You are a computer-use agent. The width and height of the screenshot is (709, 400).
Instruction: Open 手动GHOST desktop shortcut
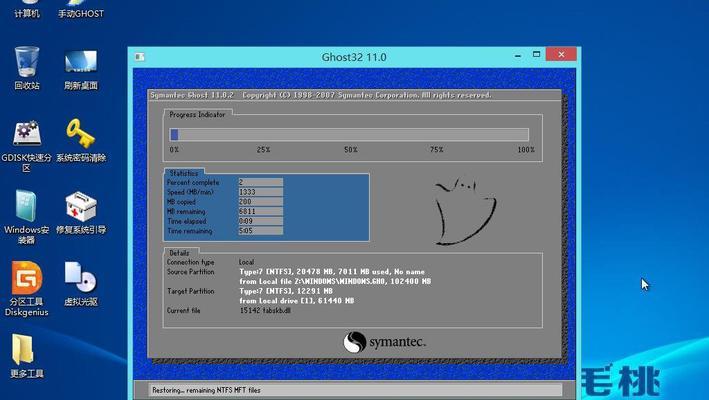[80, 10]
